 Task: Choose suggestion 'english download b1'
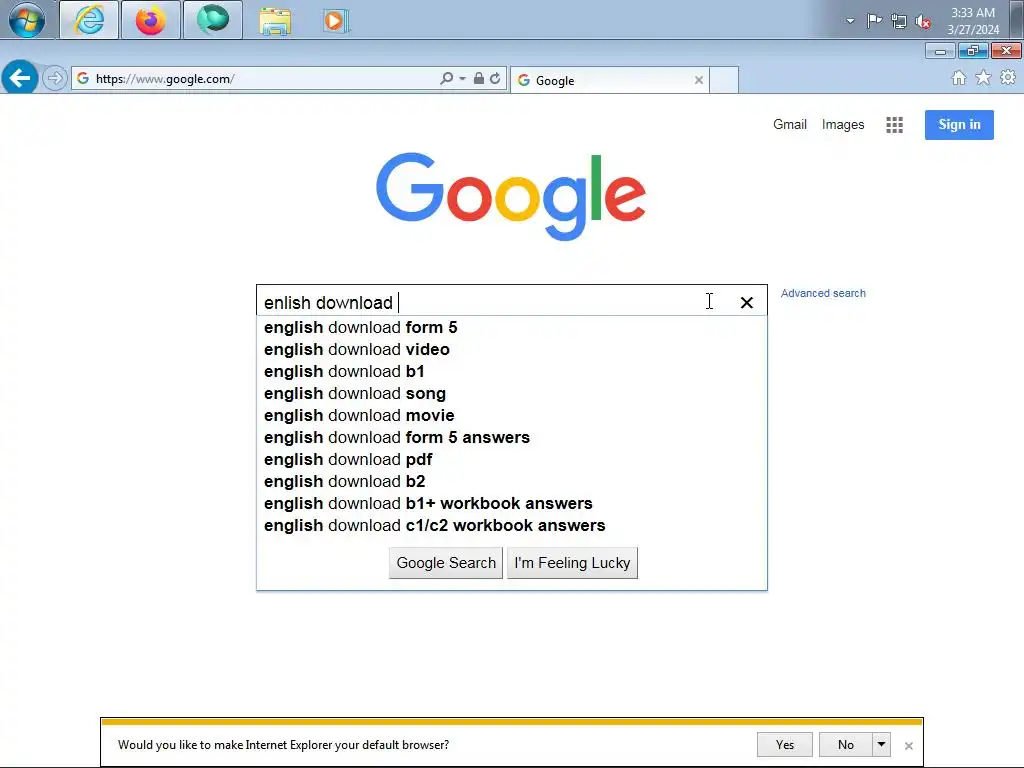[511, 372]
